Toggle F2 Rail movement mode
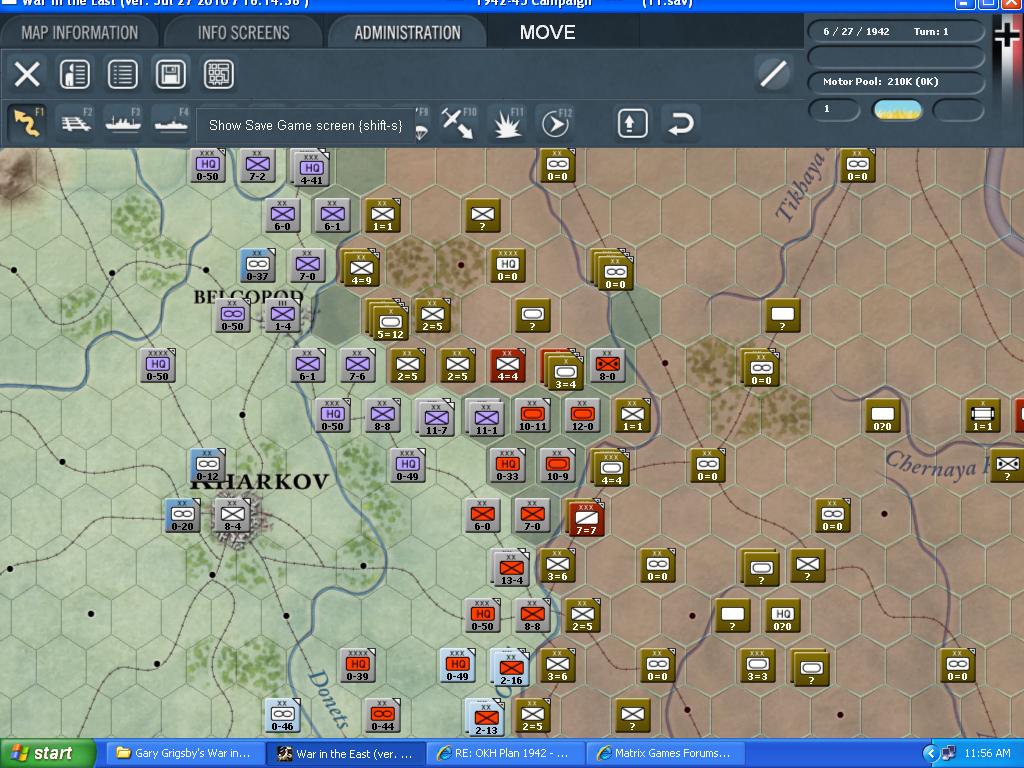1024x768 pixels. [x=76, y=123]
